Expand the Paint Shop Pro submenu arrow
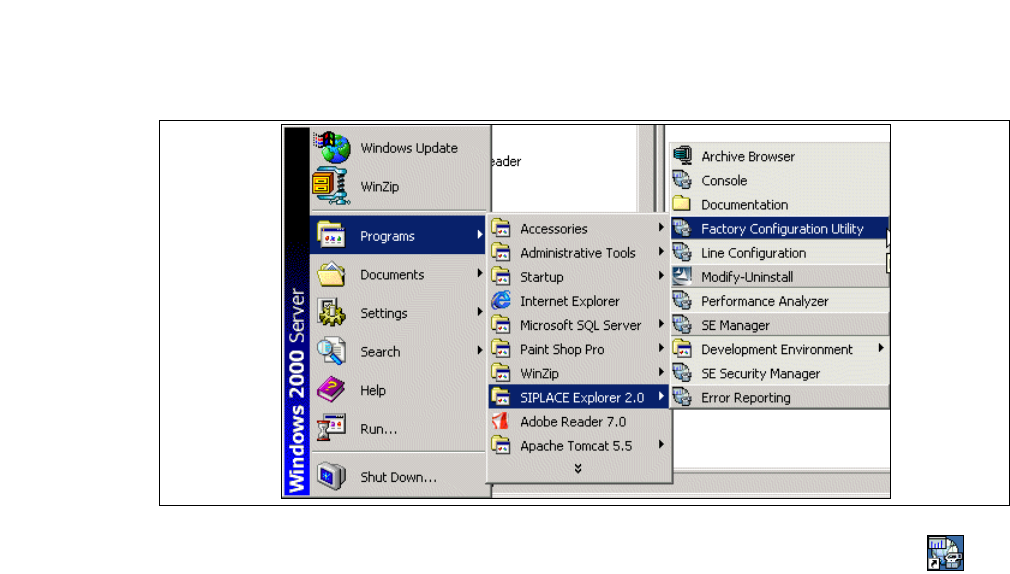Image resolution: width=1010 pixels, height=574 pixels. point(661,348)
